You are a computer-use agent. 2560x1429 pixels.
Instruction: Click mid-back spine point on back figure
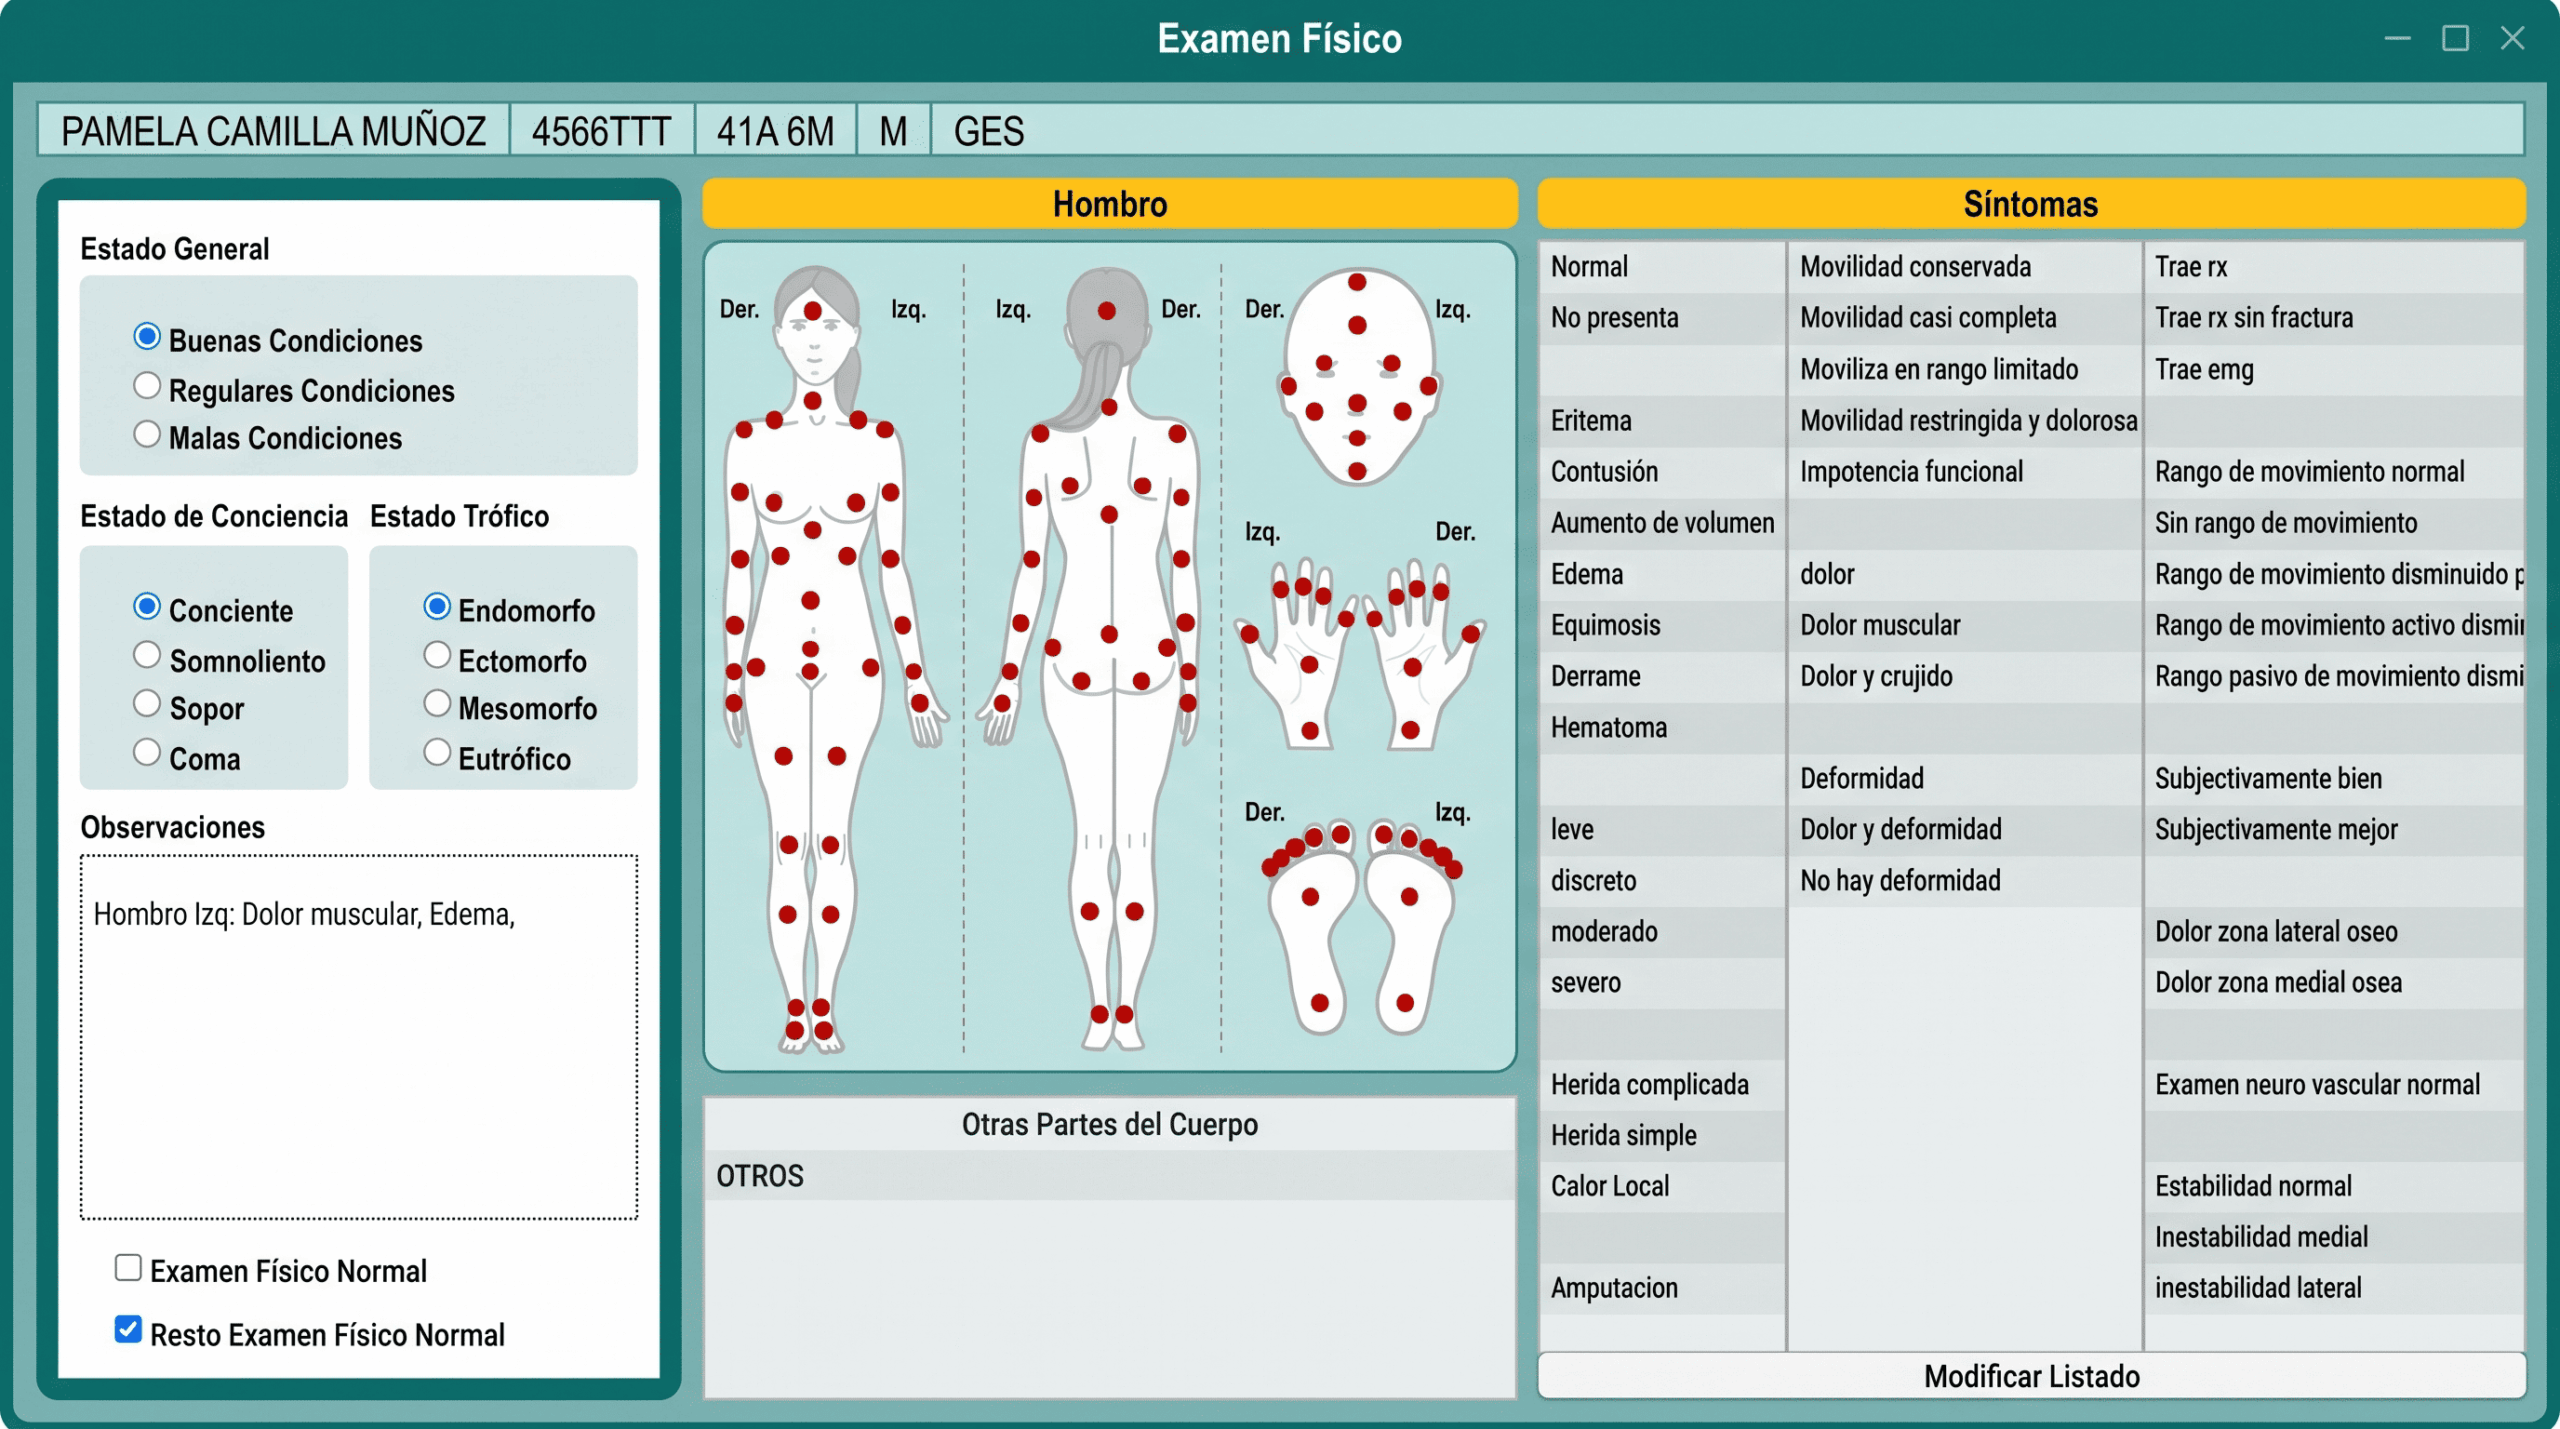tap(1109, 514)
